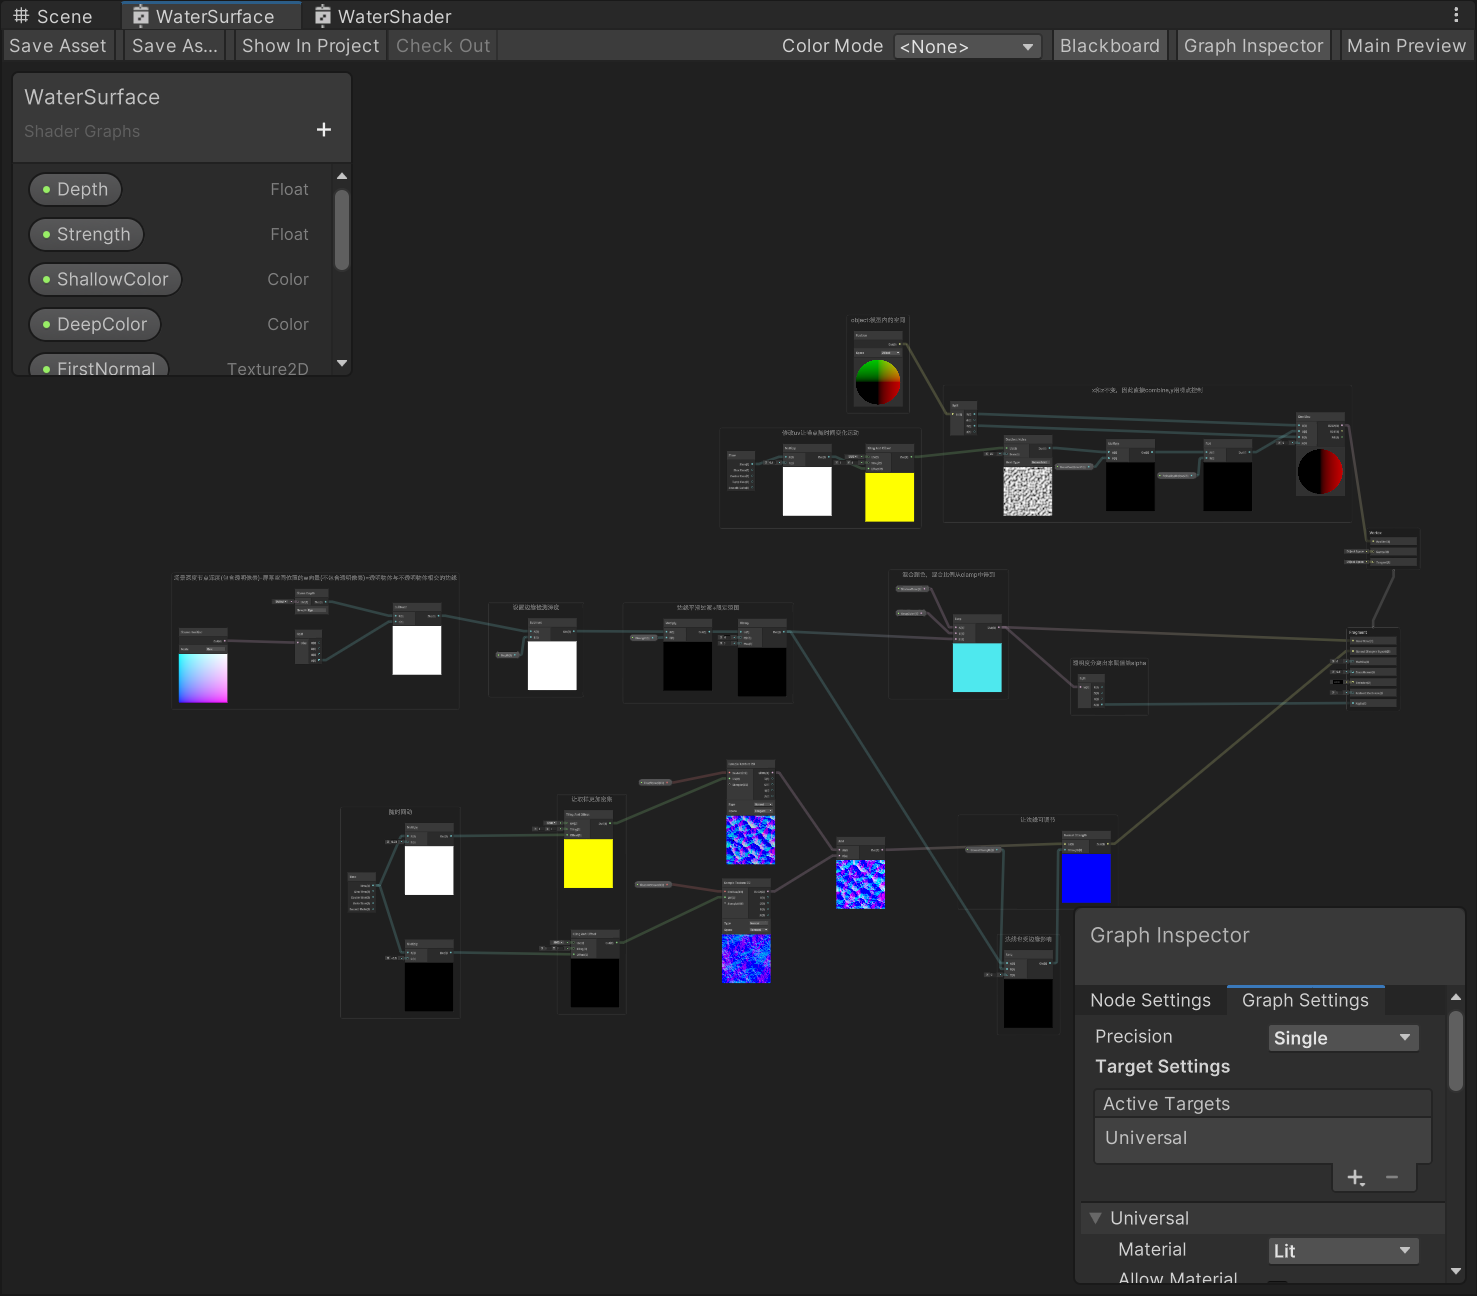Open the window options kebab menu
The width and height of the screenshot is (1477, 1296).
tap(1455, 15)
